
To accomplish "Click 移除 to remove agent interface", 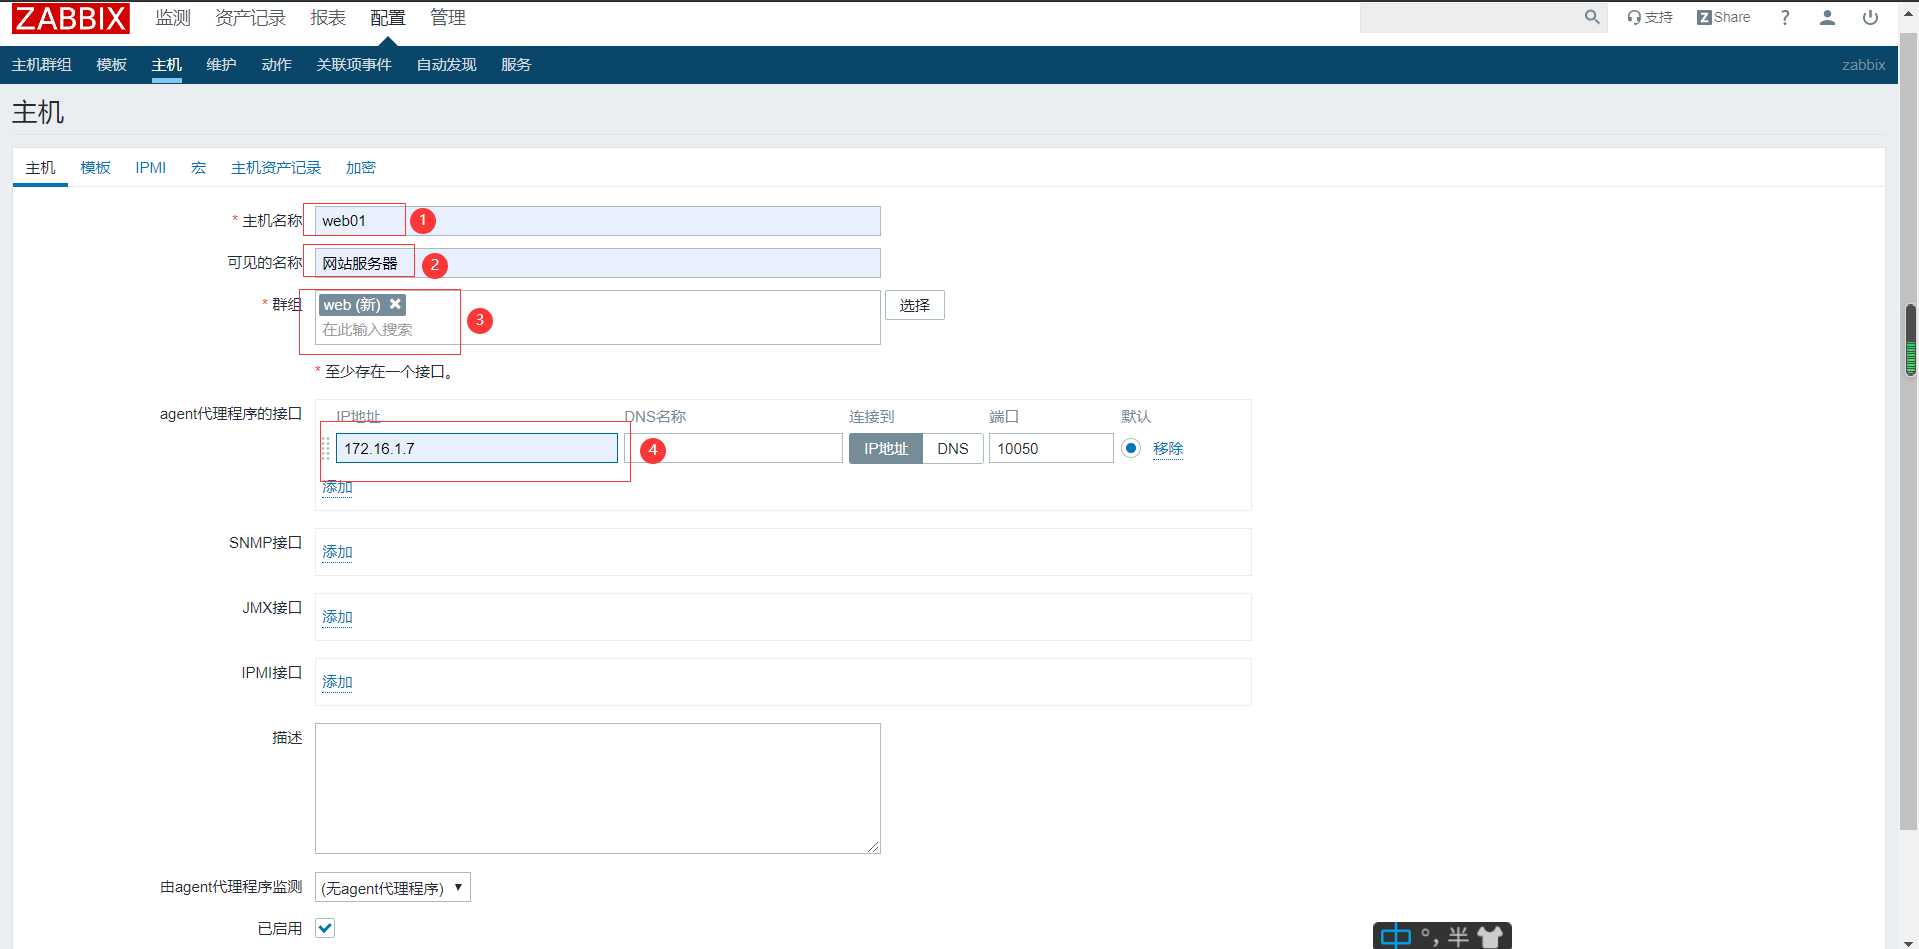I will click(1168, 448).
